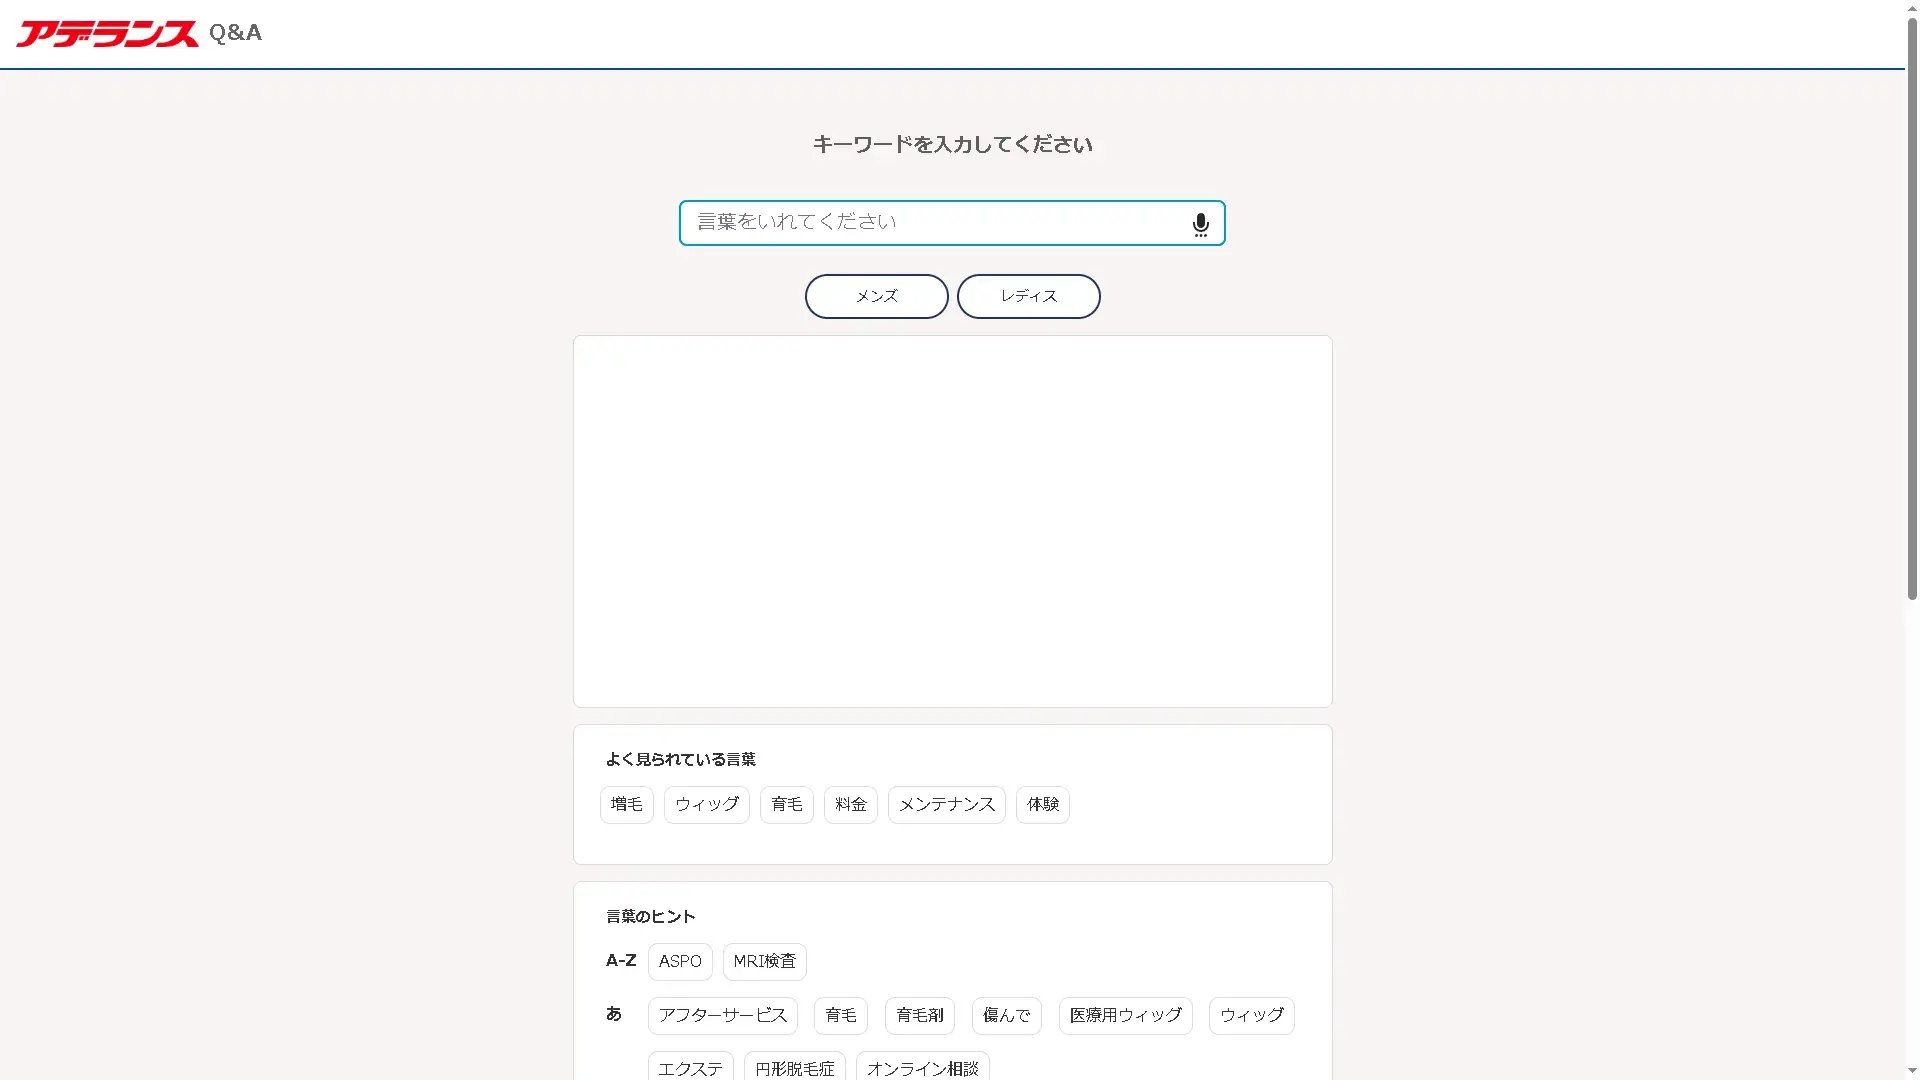Image resolution: width=1920 pixels, height=1080 pixels.
Task: Select the 医療用ウィッグ hint tag
Action: pos(1125,1015)
